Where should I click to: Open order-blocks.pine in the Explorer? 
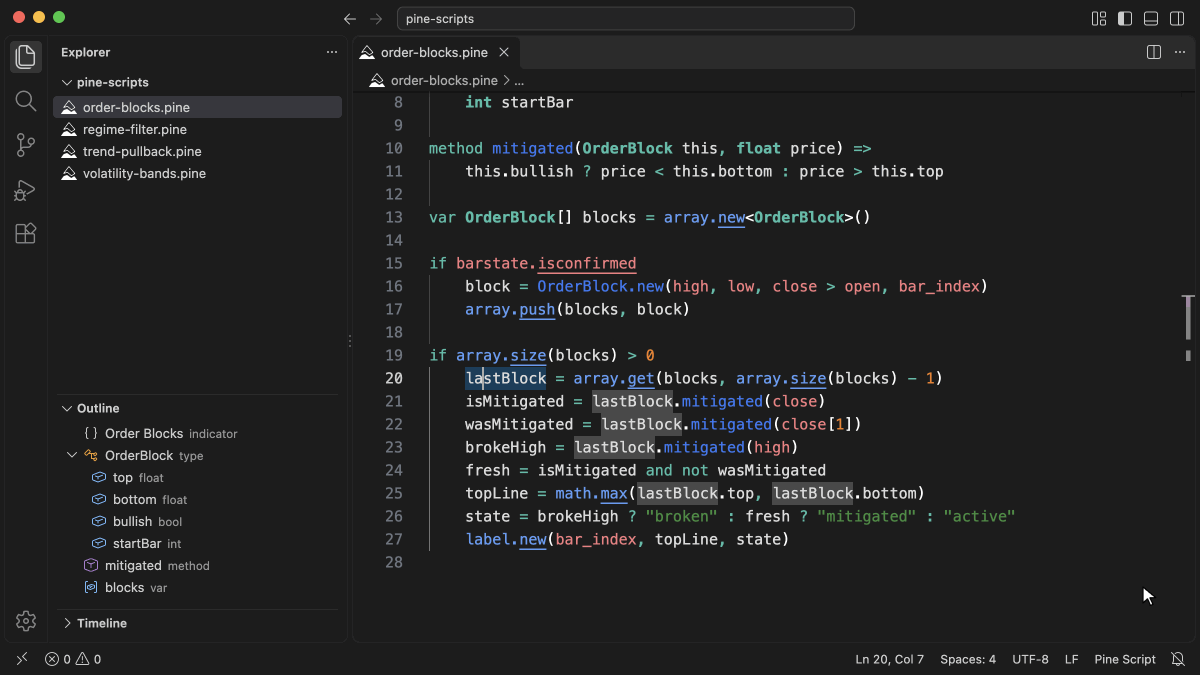[197, 107]
